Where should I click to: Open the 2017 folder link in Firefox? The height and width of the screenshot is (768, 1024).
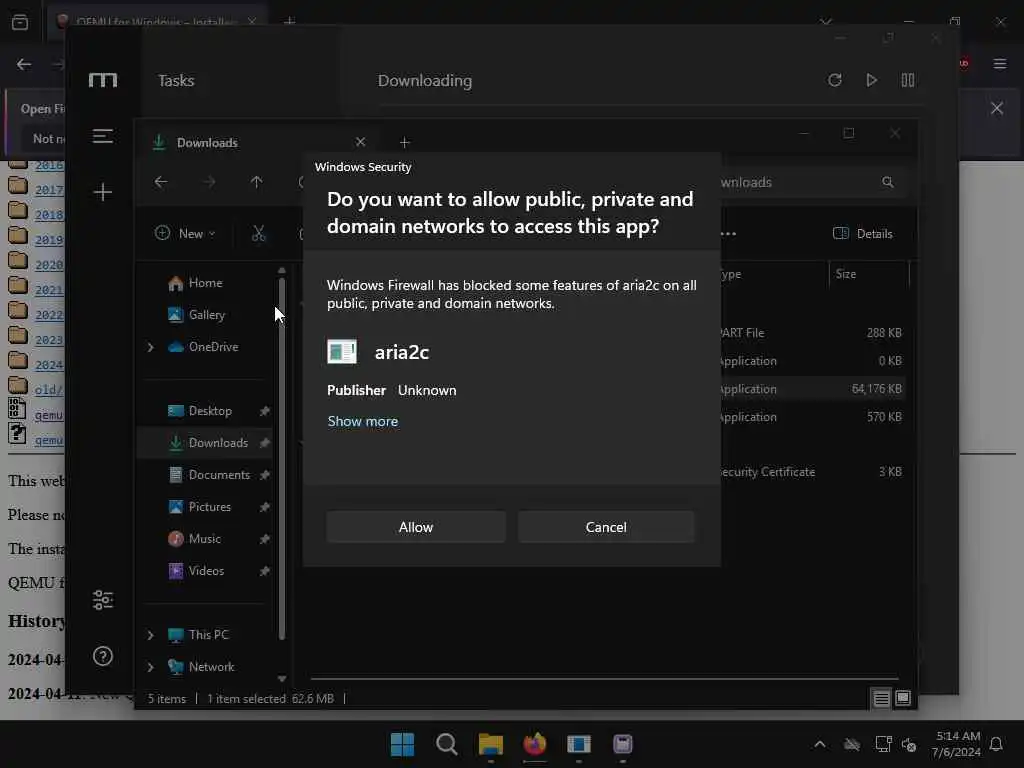(x=49, y=190)
